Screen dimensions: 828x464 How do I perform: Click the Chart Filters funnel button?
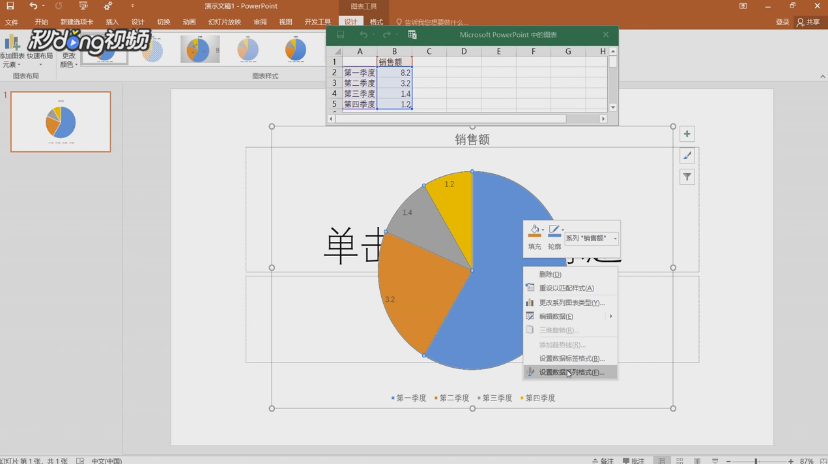(x=687, y=177)
